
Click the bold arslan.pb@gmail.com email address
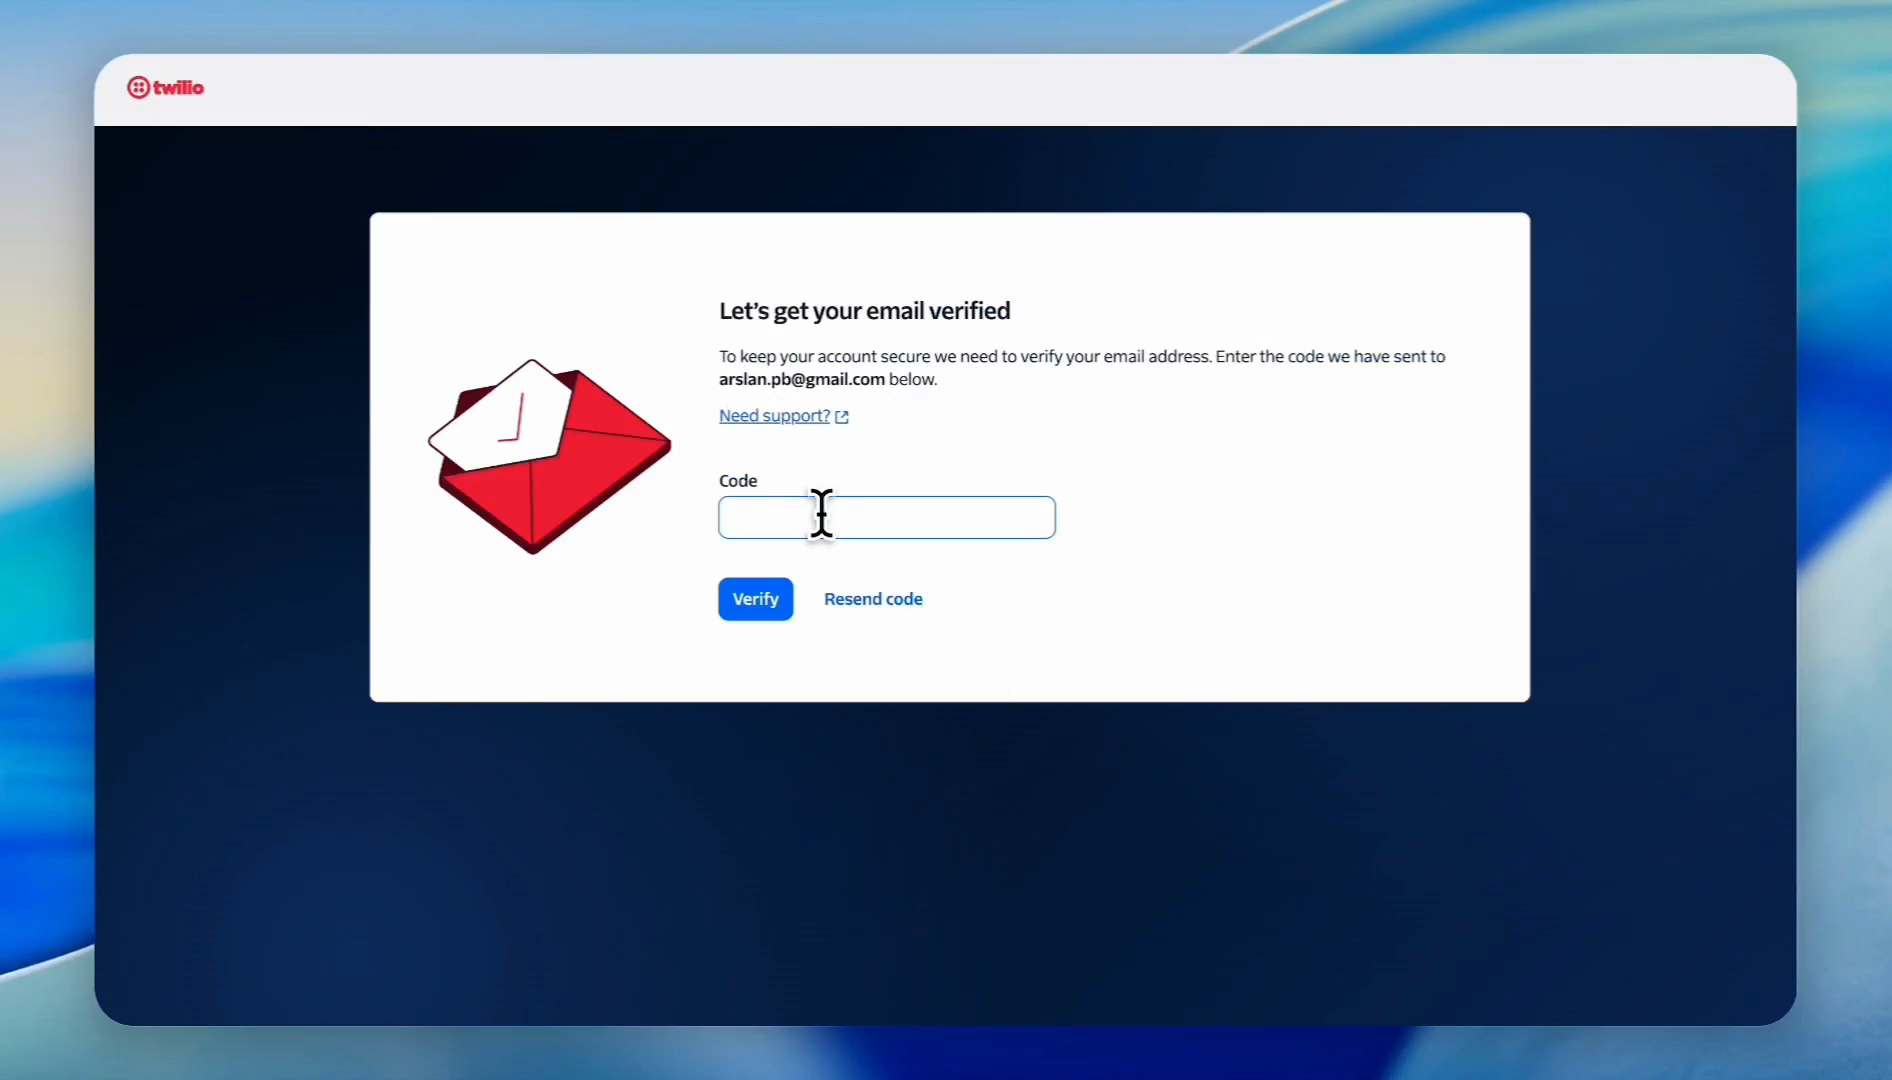click(x=801, y=380)
